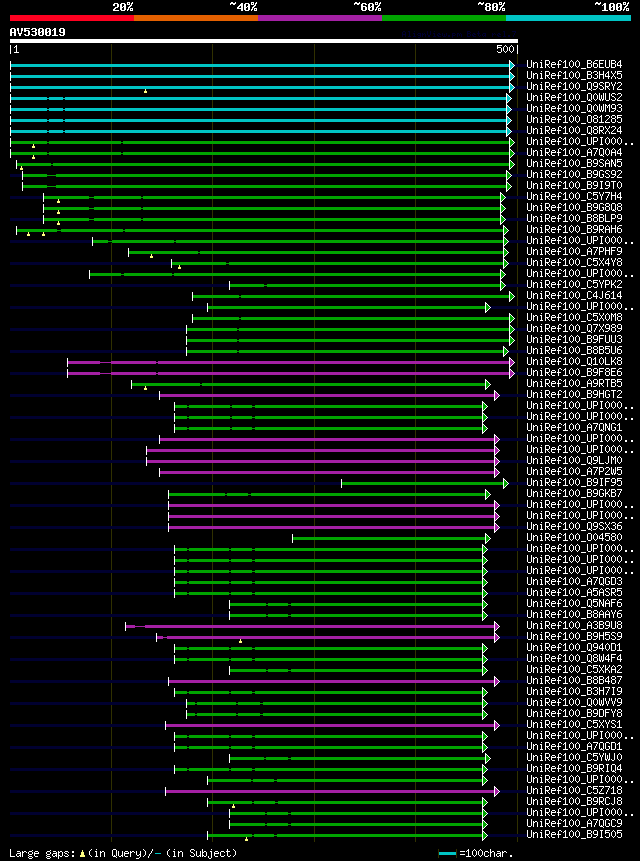Open hit UniRef100_B3H4X5
Viewport: 640px width, 861px height.
574,76
